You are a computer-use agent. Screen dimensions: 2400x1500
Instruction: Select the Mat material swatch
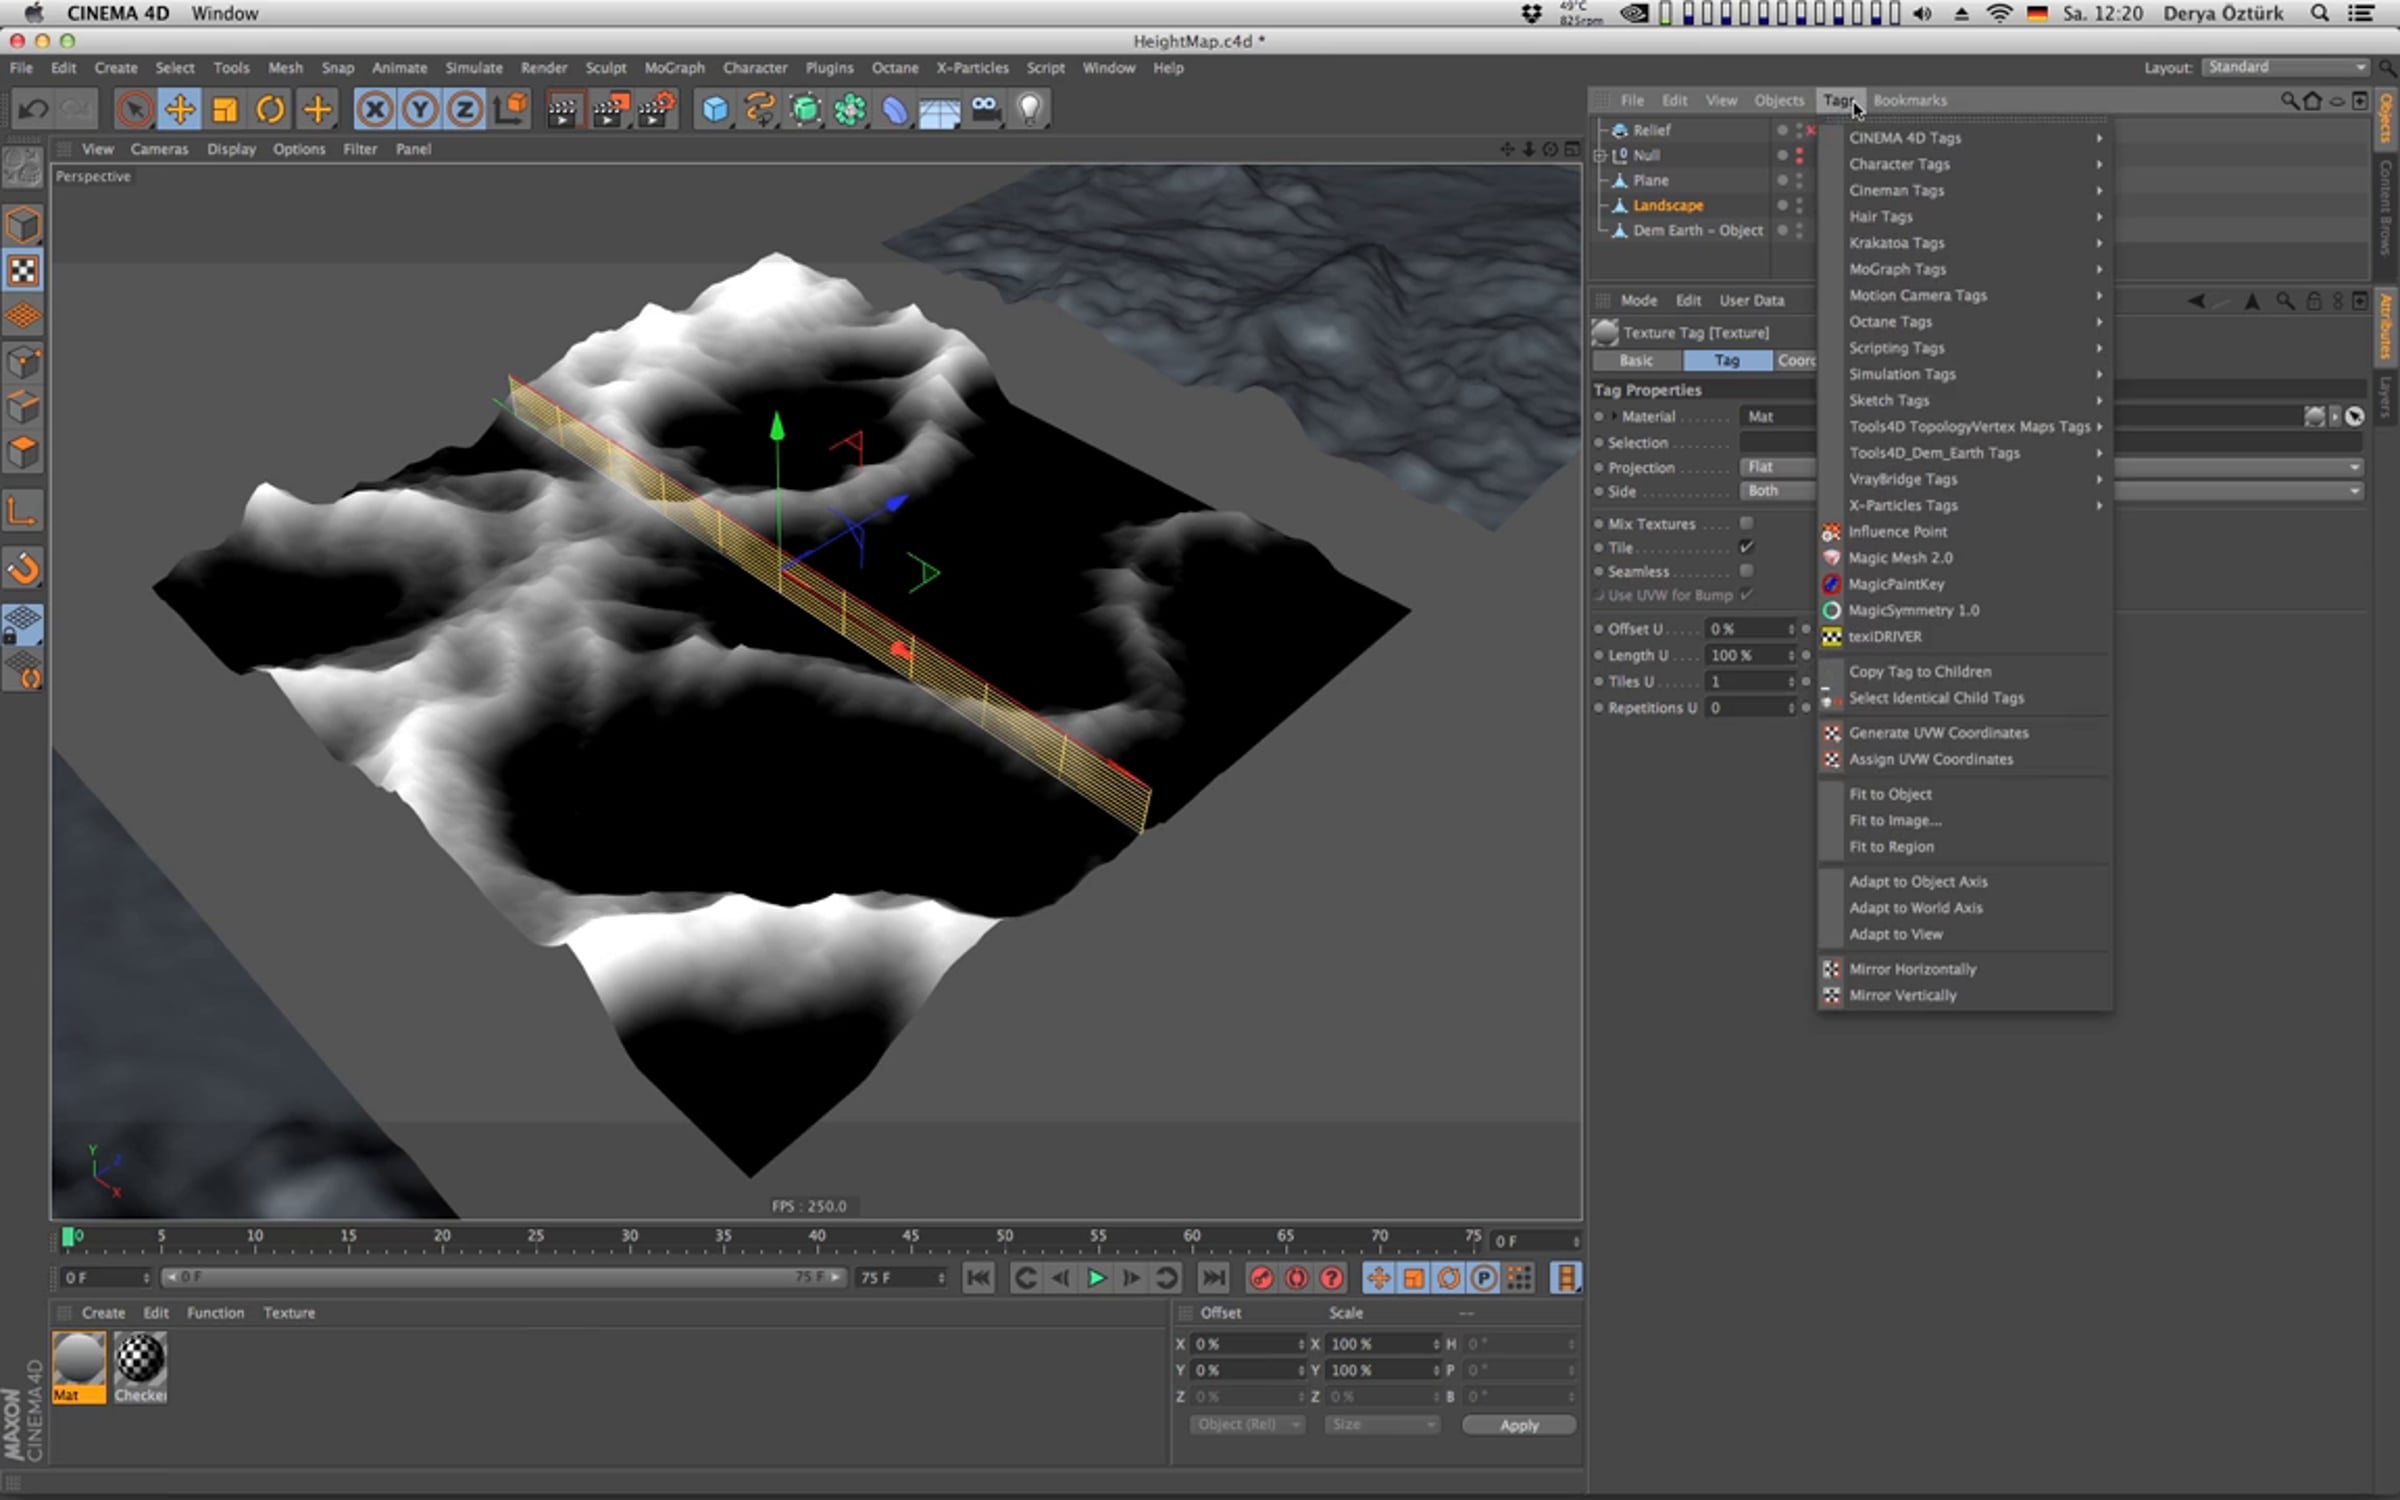(x=79, y=1367)
